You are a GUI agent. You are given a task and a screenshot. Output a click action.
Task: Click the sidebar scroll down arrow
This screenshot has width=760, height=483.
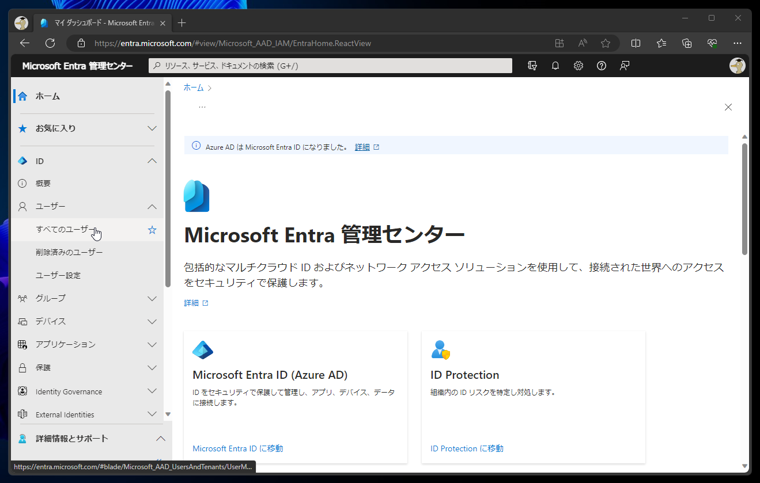point(168,414)
